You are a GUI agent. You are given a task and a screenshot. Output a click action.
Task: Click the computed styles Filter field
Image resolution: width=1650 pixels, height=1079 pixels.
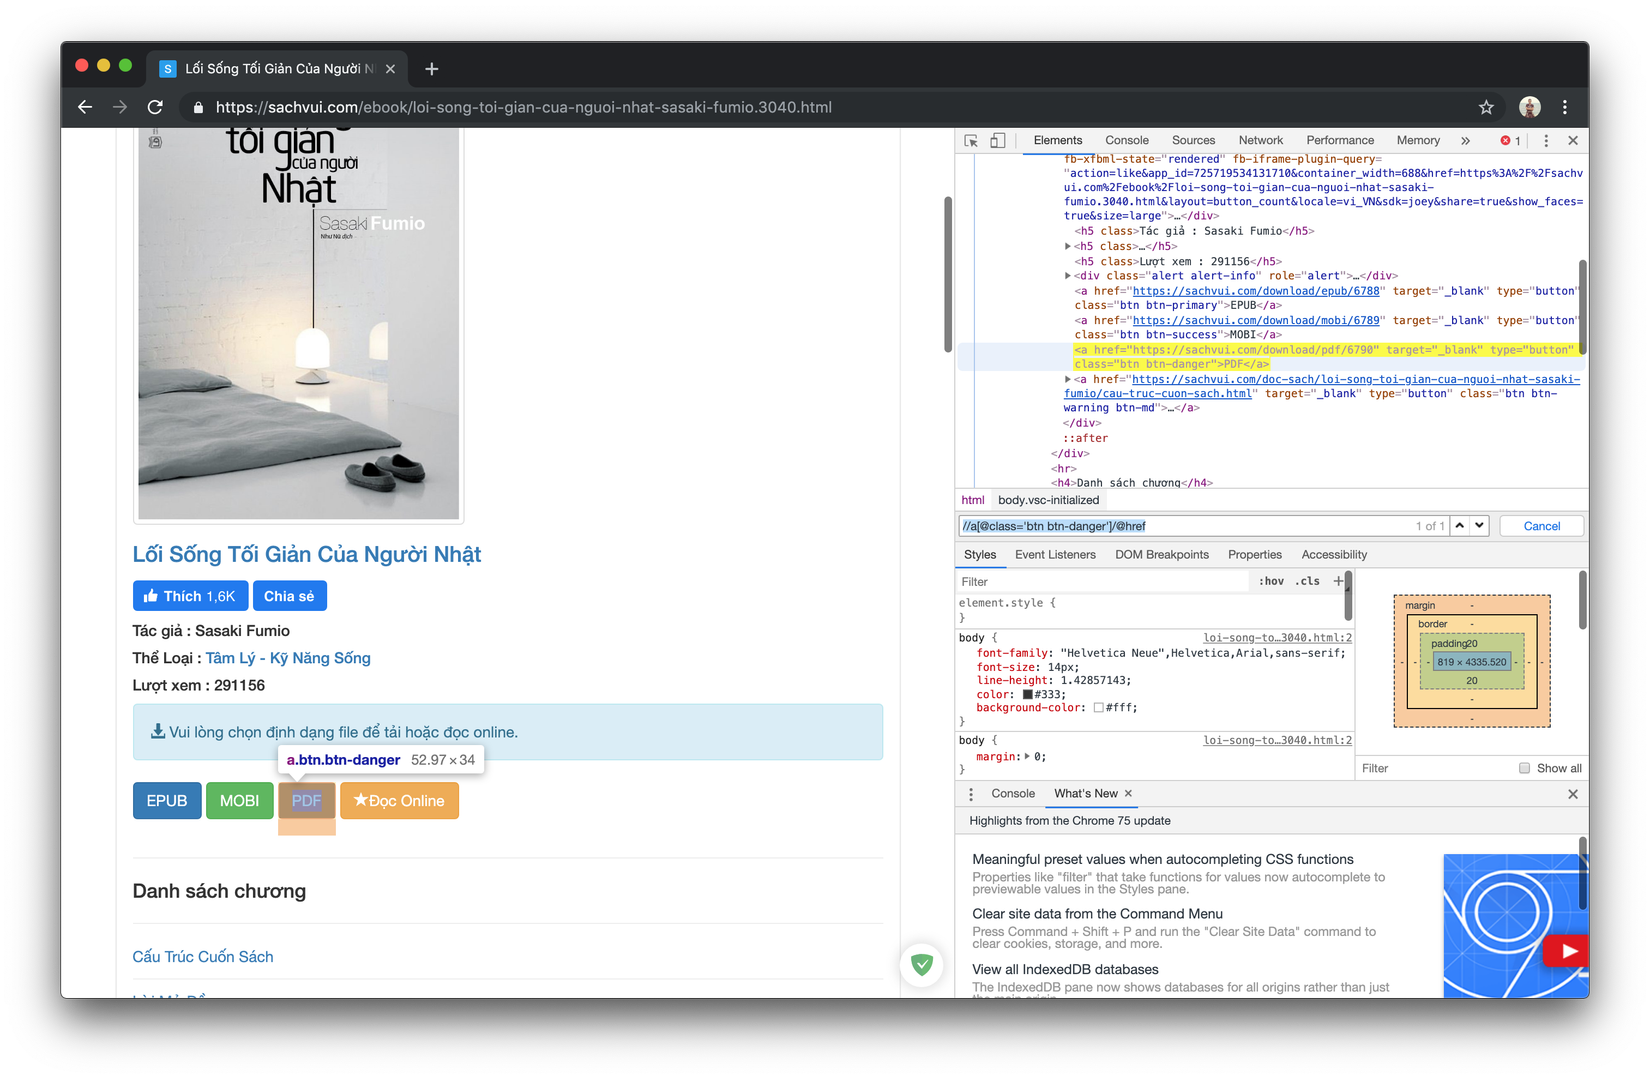[1435, 769]
